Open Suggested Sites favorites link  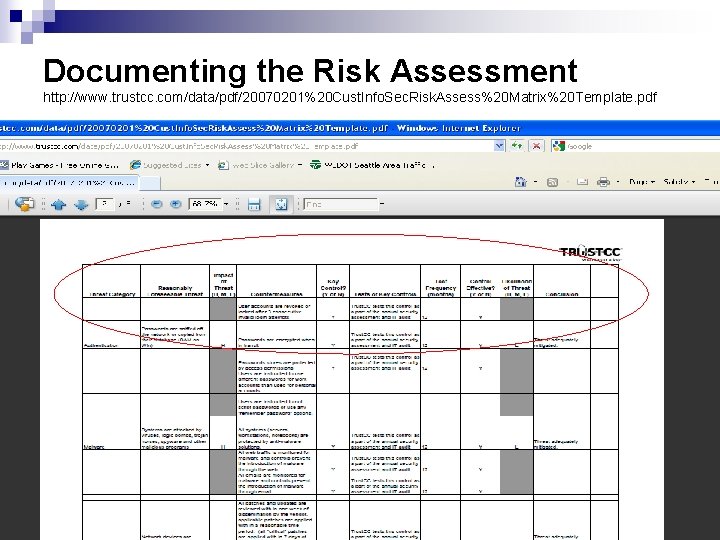click(x=166, y=165)
